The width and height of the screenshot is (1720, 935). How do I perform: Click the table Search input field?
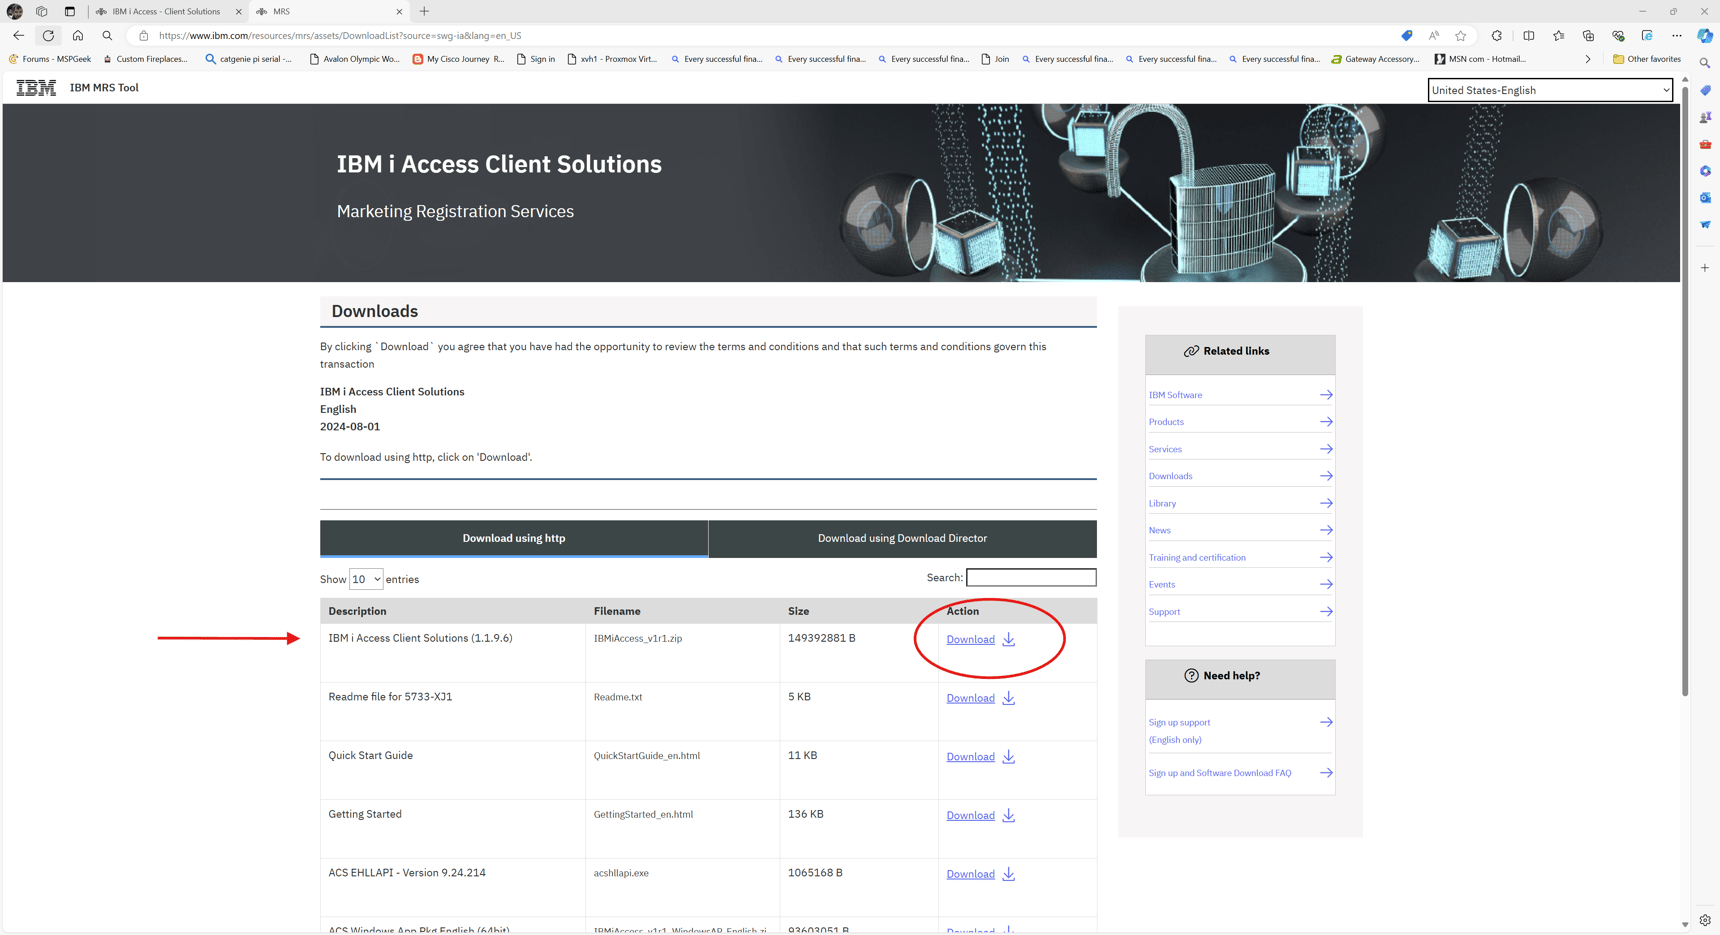pos(1031,577)
